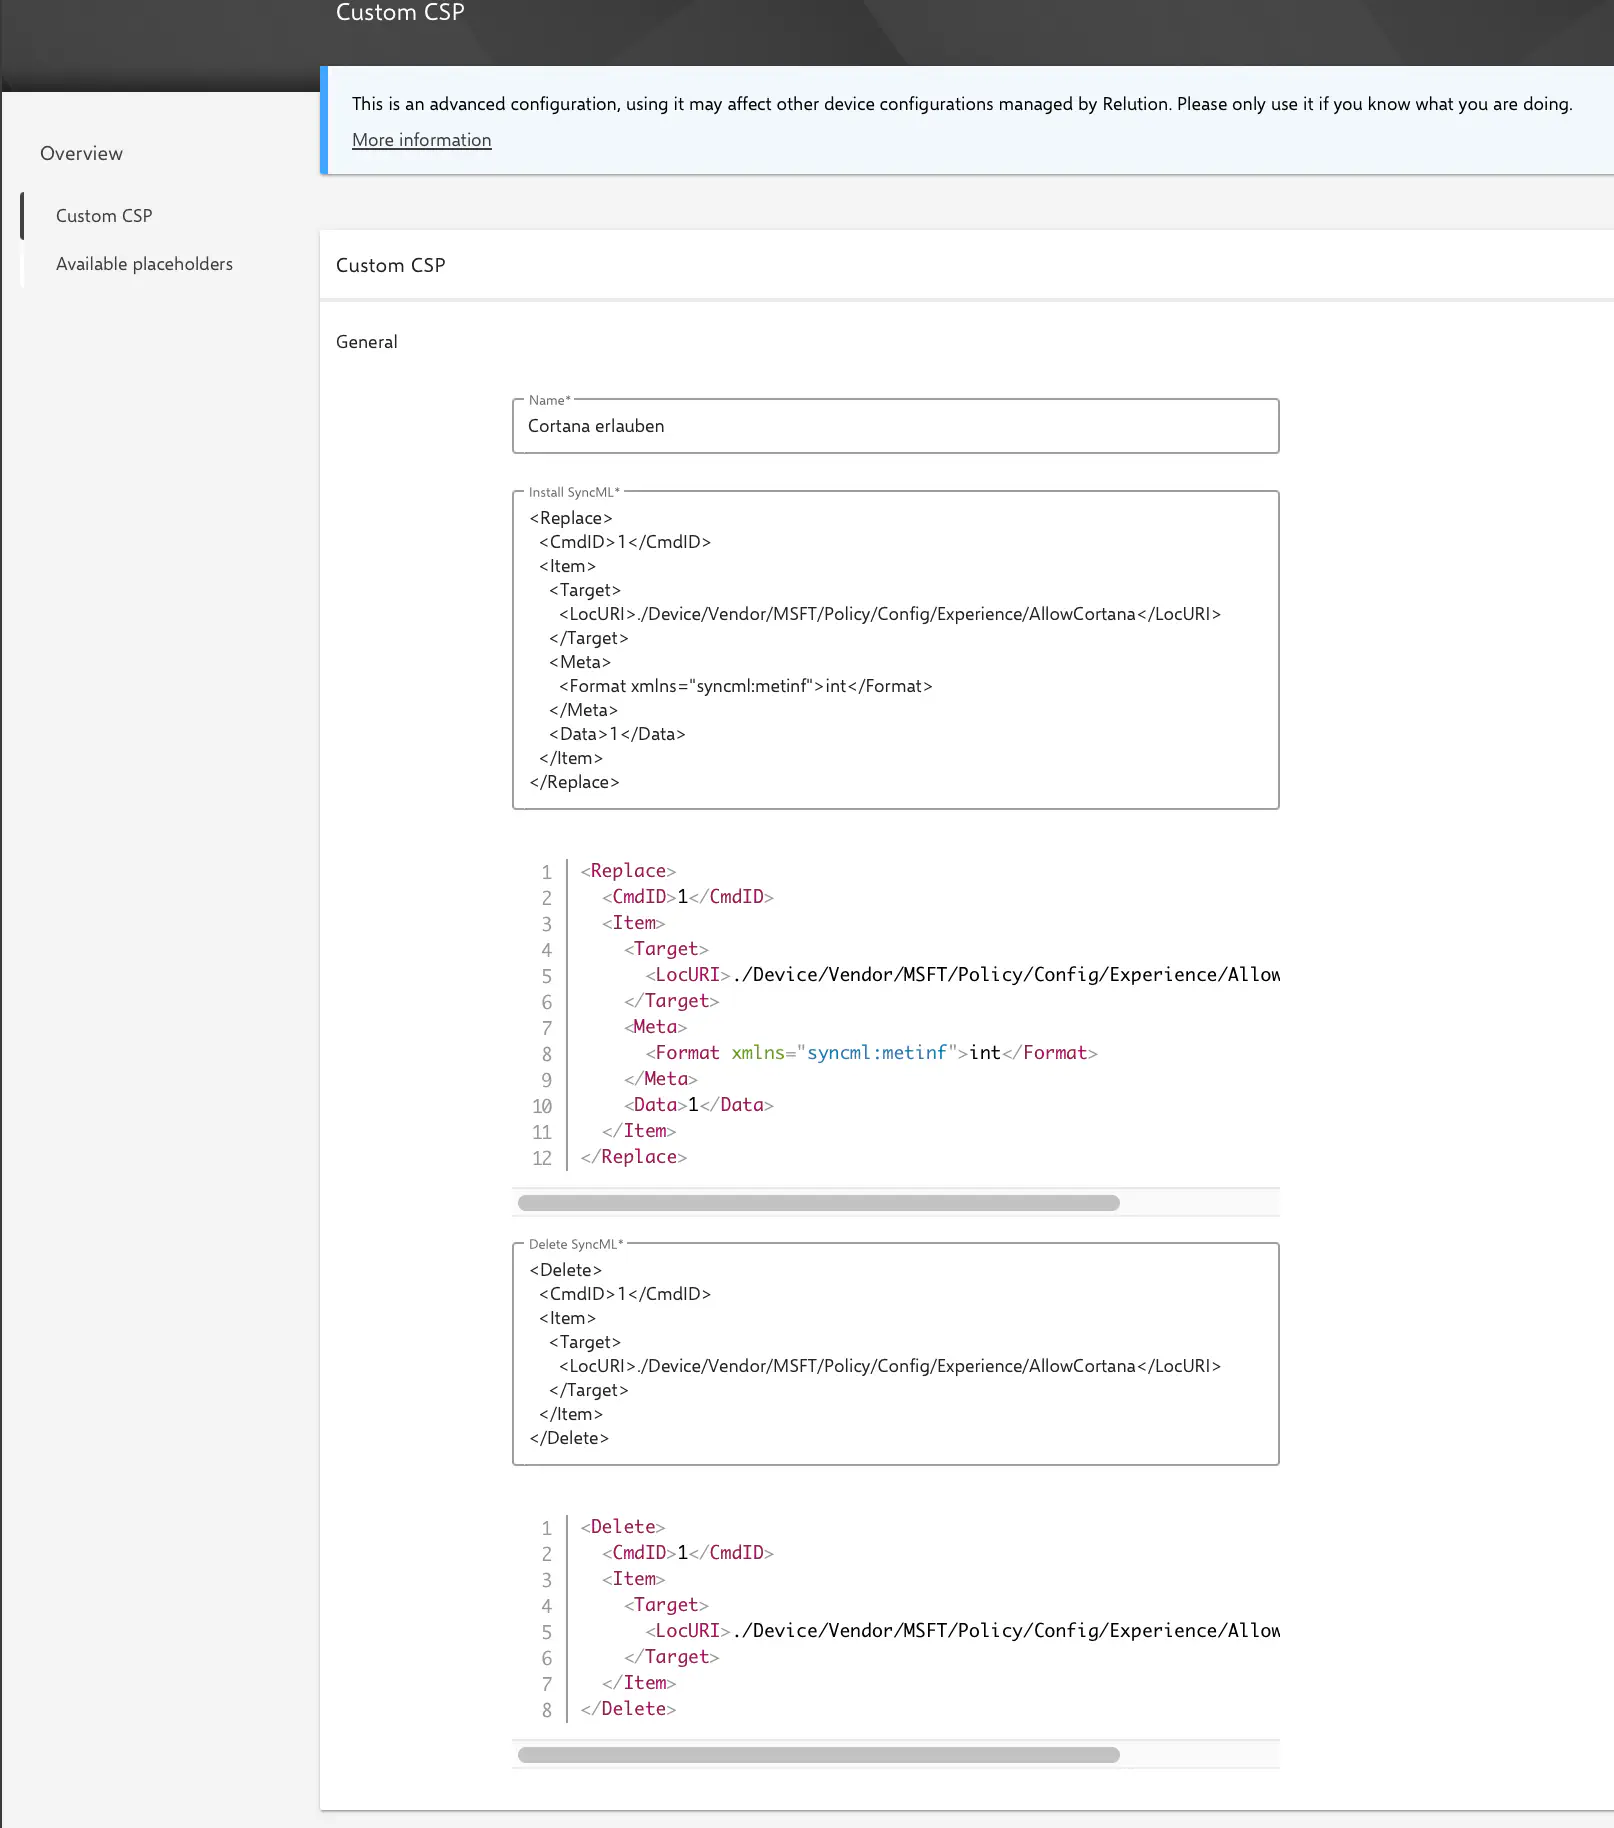
Task: Place cursor in the Delete SyncML textarea
Action: tap(895, 1355)
